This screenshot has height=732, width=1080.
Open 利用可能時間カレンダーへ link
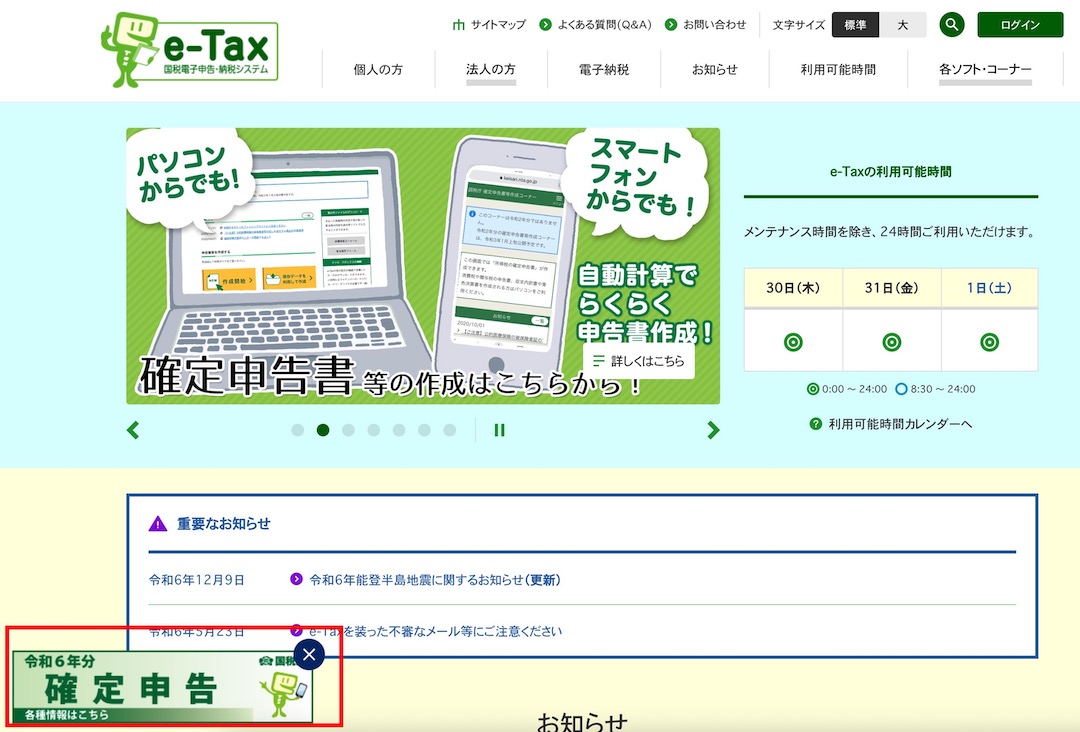(x=900, y=423)
